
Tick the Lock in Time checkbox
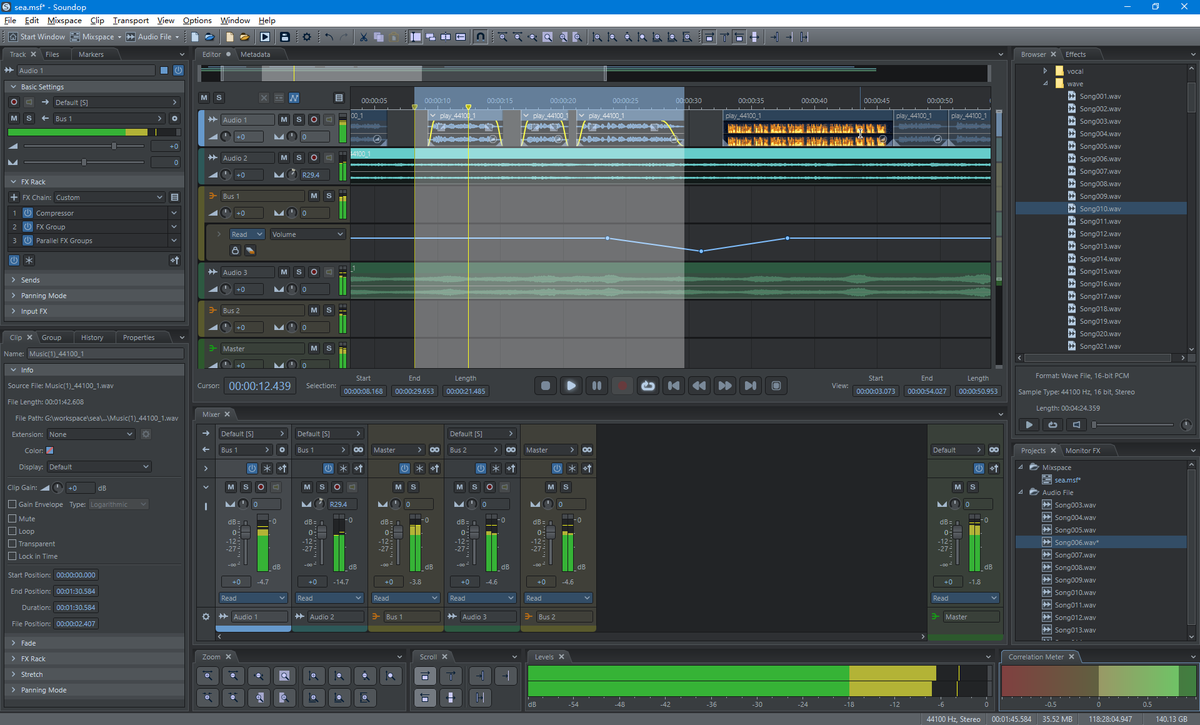(x=12, y=556)
